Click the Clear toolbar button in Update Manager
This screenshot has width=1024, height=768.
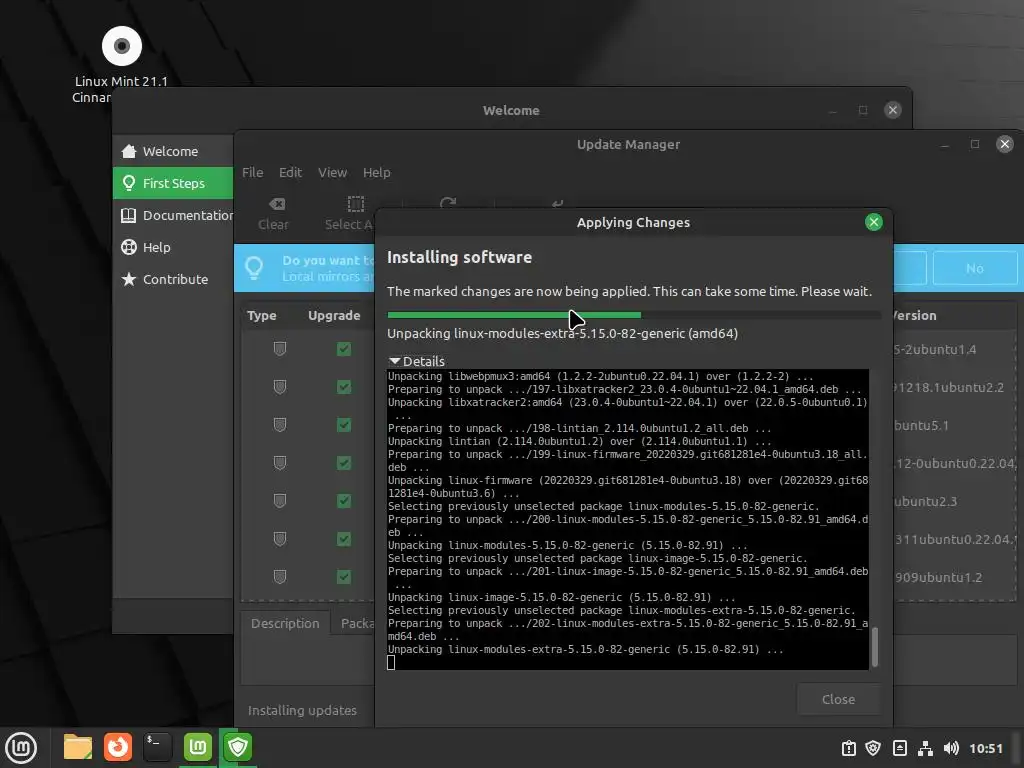[x=273, y=214]
